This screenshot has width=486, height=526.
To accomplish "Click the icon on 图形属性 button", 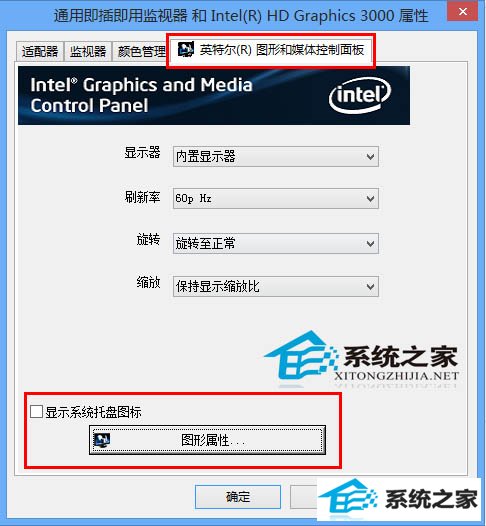I will (102, 440).
